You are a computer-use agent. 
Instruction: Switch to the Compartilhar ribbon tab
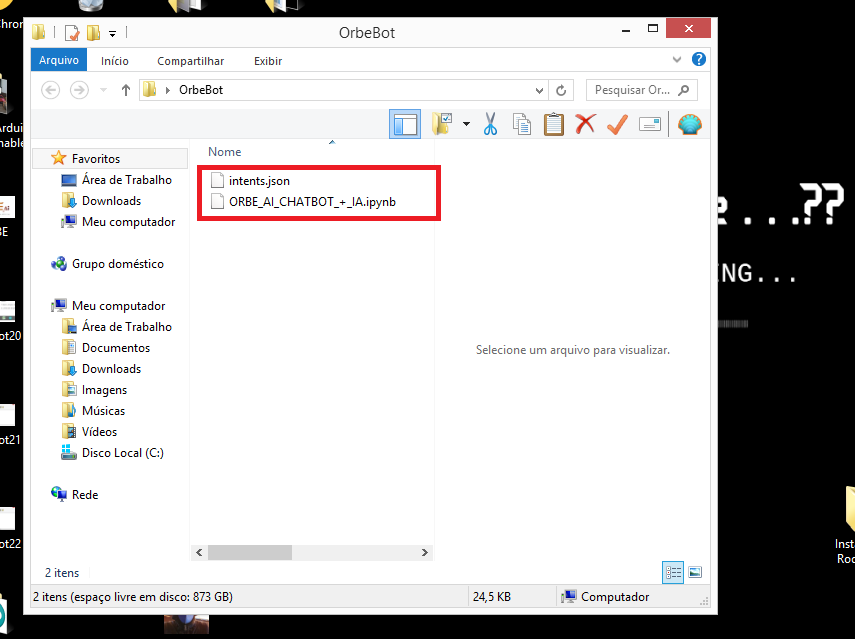(x=190, y=61)
